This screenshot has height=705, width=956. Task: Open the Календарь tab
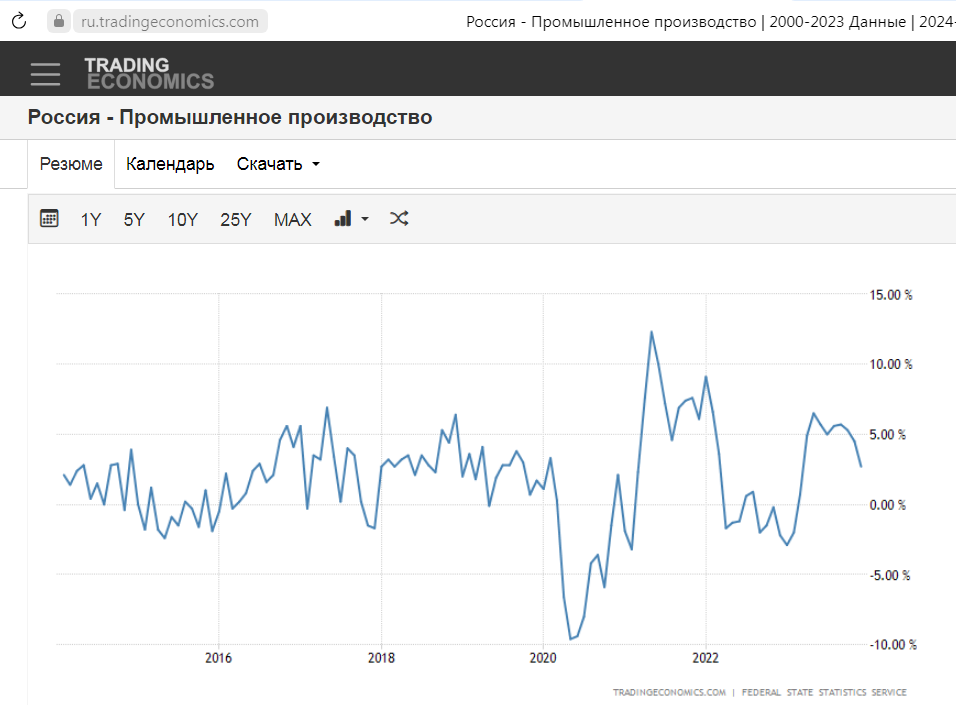tap(170, 164)
